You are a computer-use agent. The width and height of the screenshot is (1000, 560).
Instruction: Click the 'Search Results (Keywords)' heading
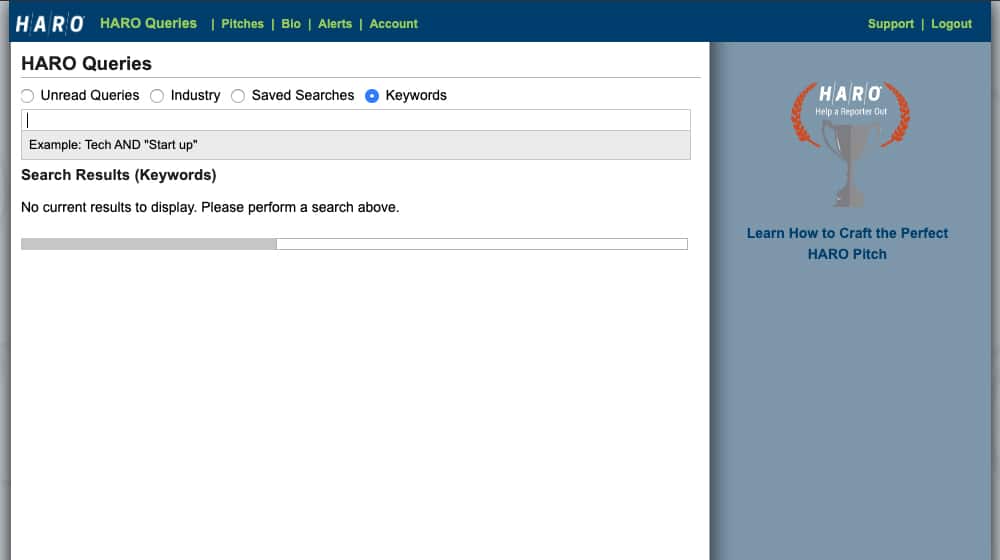[x=119, y=175]
